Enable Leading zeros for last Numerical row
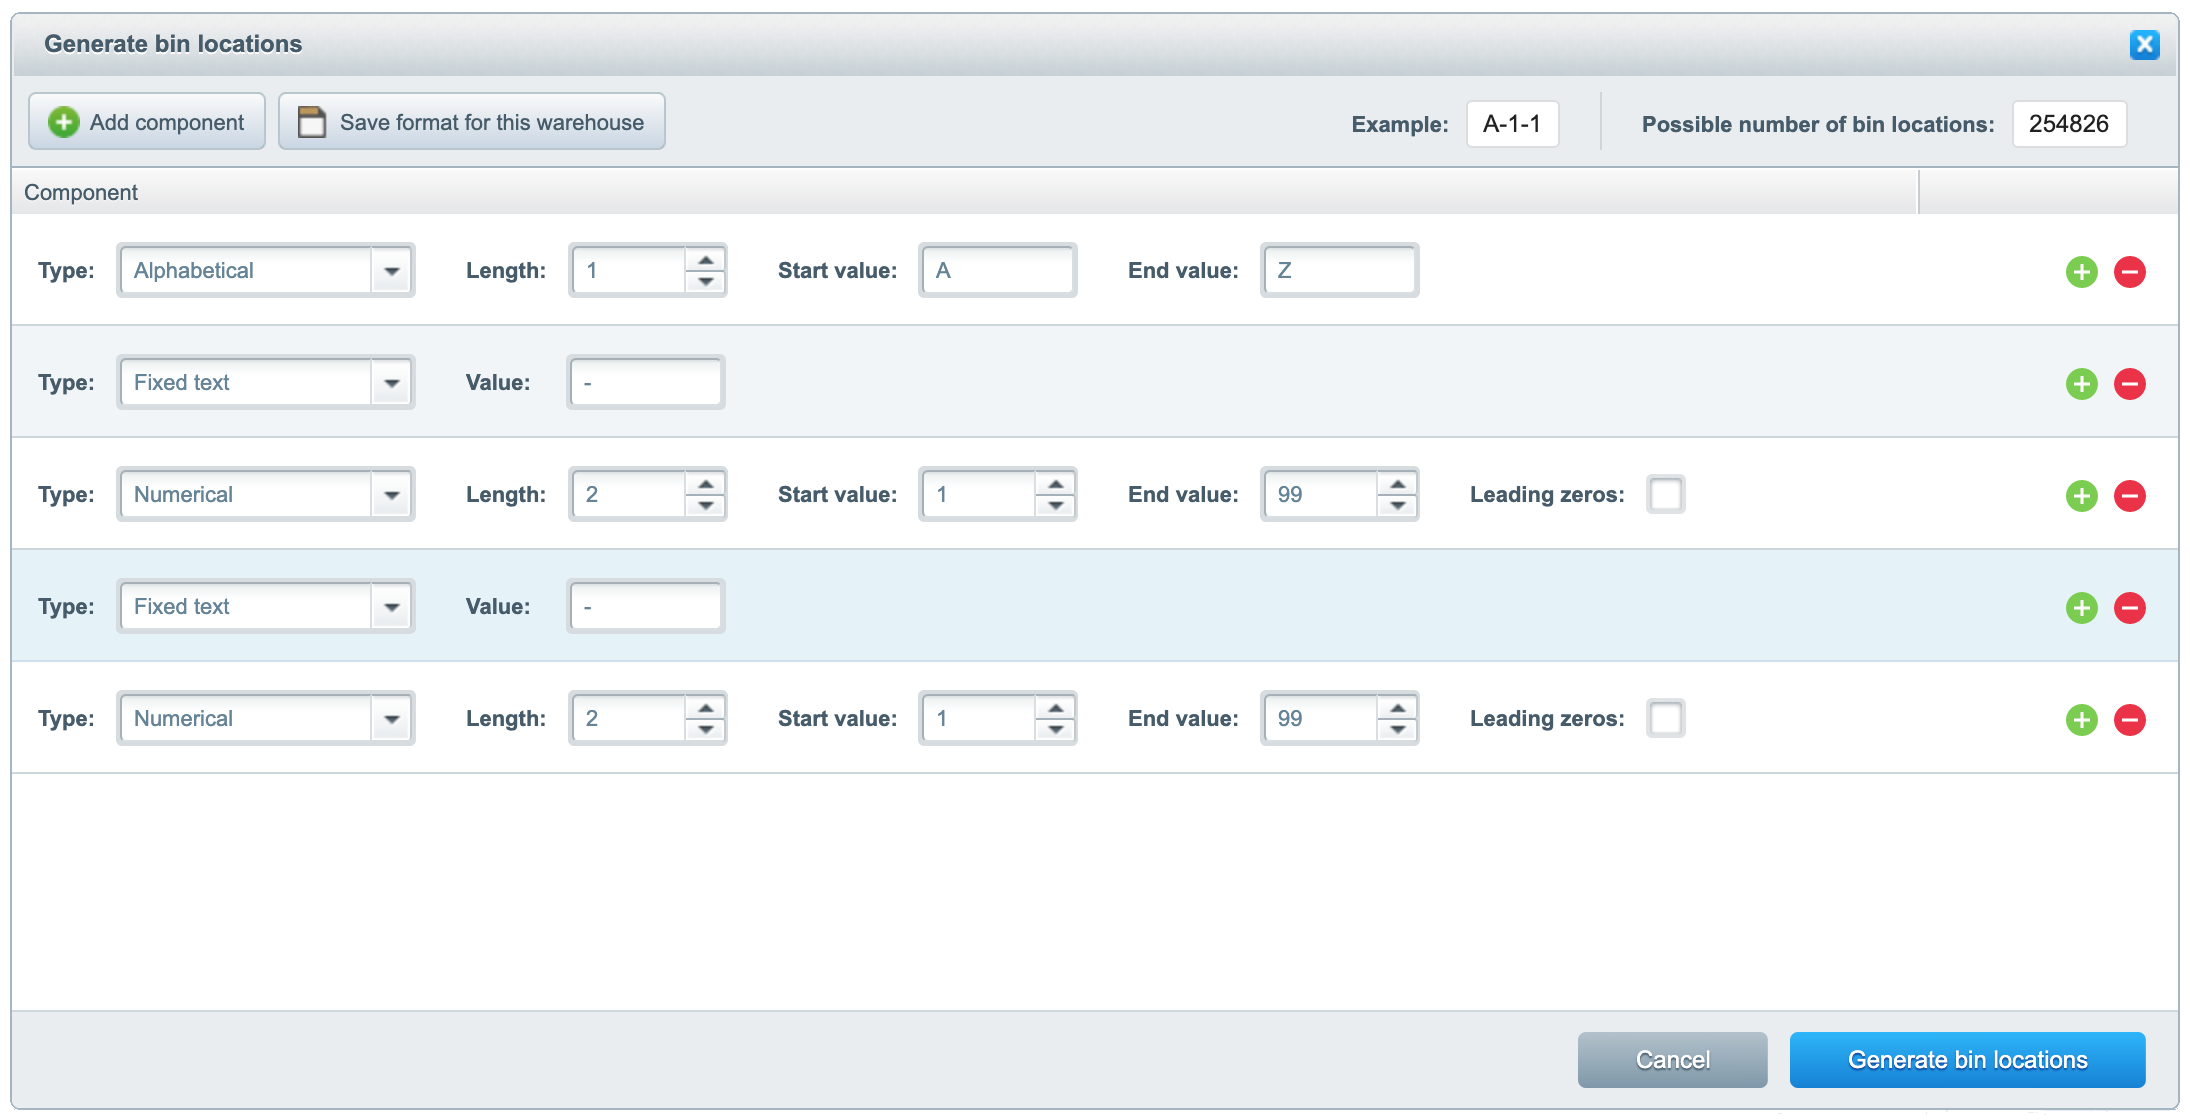Image resolution: width=2190 pixels, height=1120 pixels. click(x=1665, y=718)
